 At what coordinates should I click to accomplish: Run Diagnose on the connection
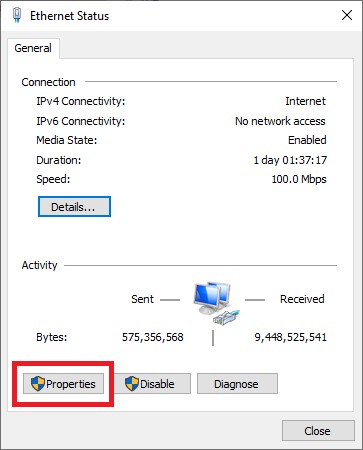click(x=237, y=384)
